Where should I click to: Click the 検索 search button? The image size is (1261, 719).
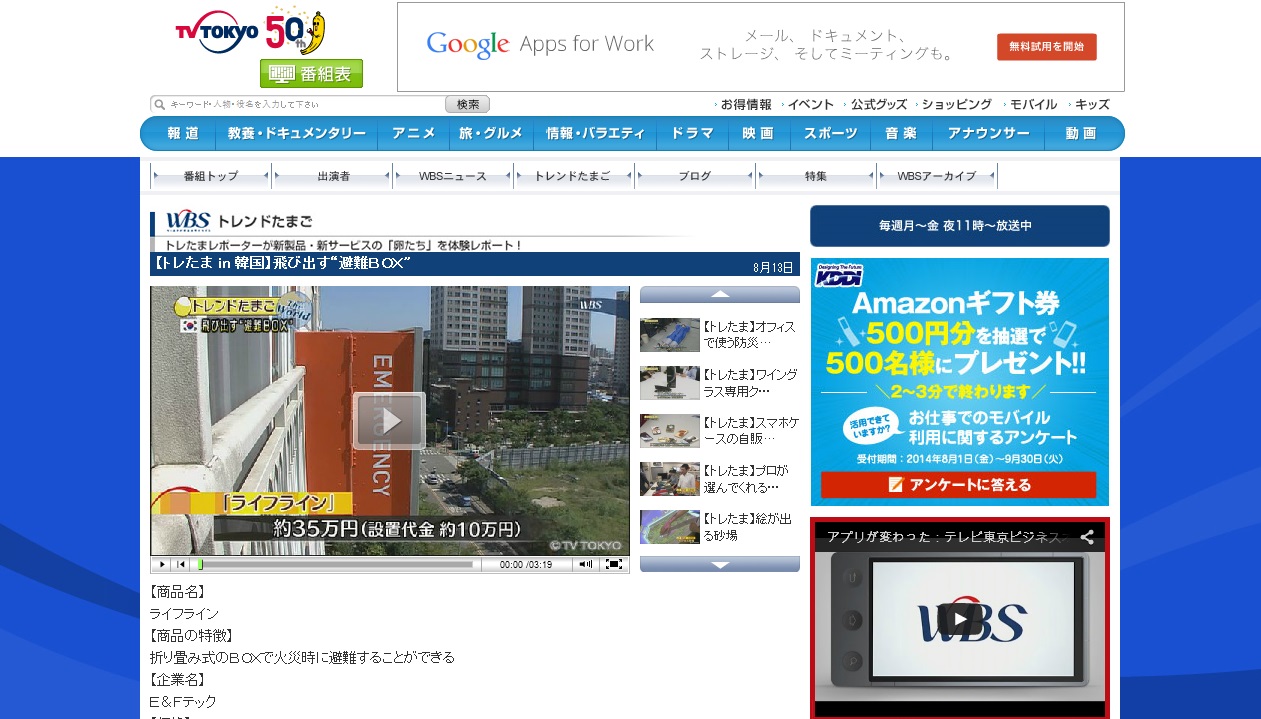[x=467, y=104]
